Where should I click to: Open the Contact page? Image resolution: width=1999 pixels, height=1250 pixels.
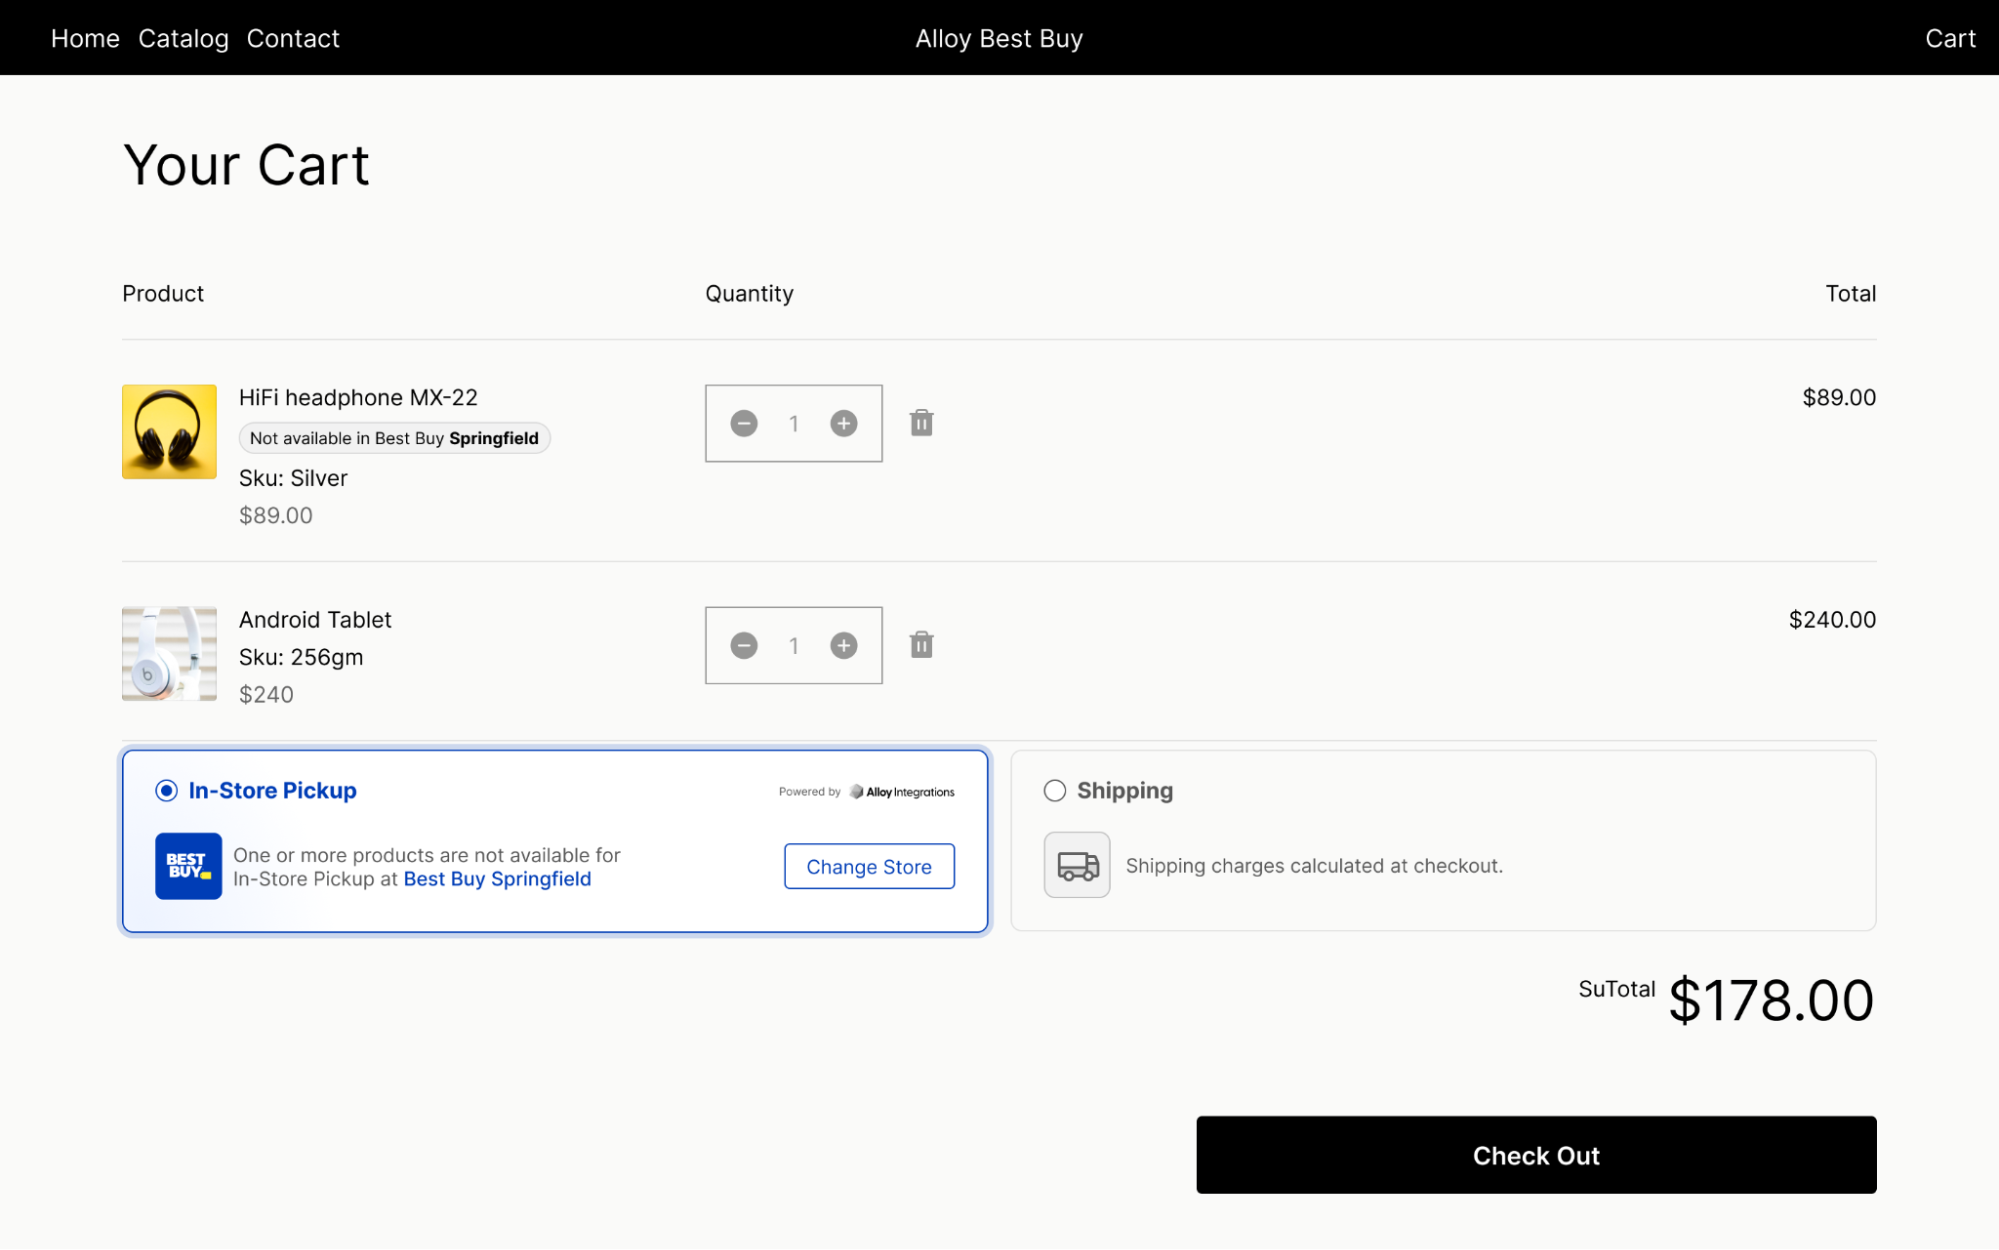coord(293,38)
